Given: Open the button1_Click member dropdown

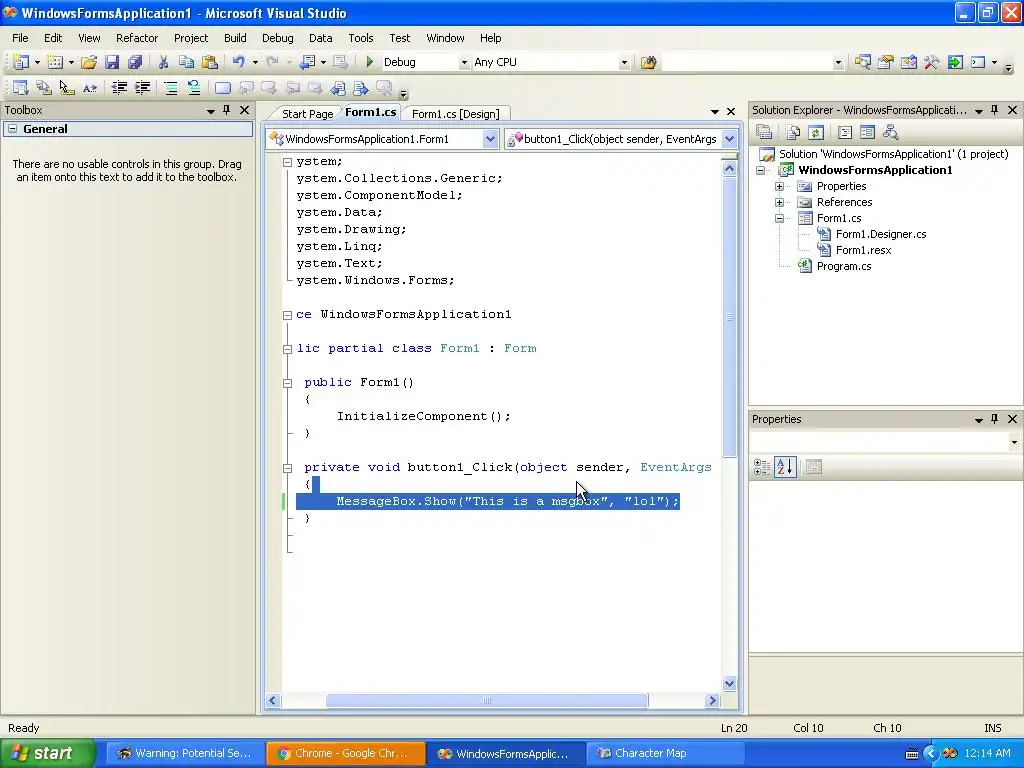Looking at the screenshot, I should click(729, 138).
